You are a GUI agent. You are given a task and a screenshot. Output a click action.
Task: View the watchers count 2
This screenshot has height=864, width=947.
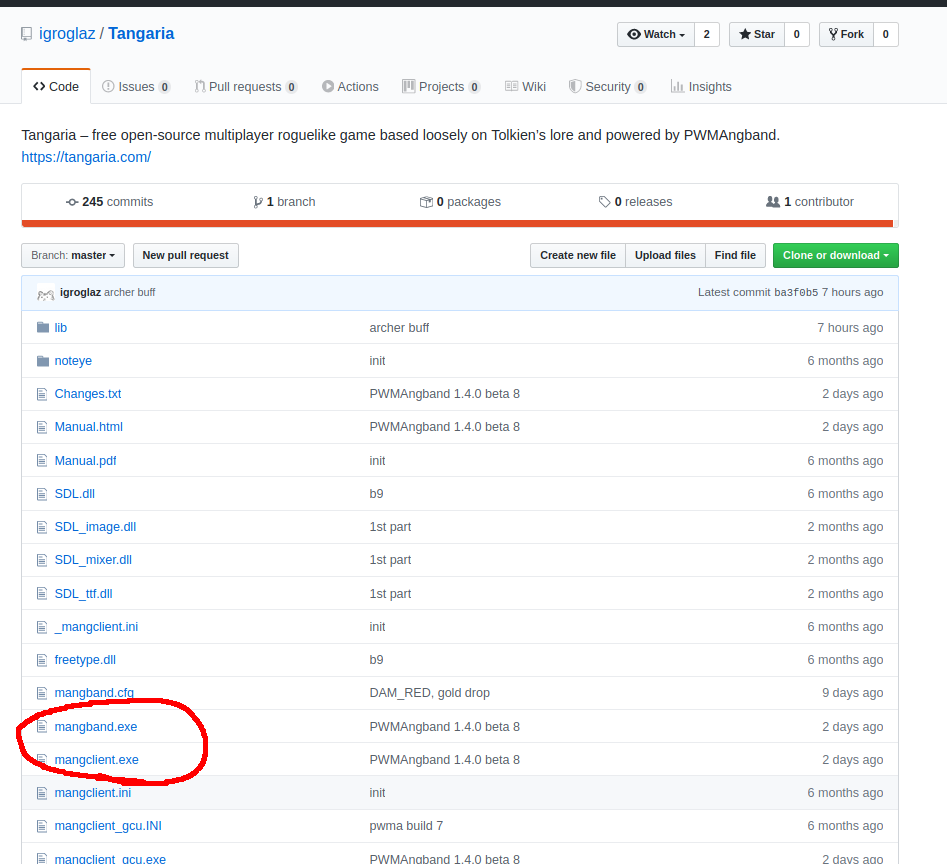(707, 34)
